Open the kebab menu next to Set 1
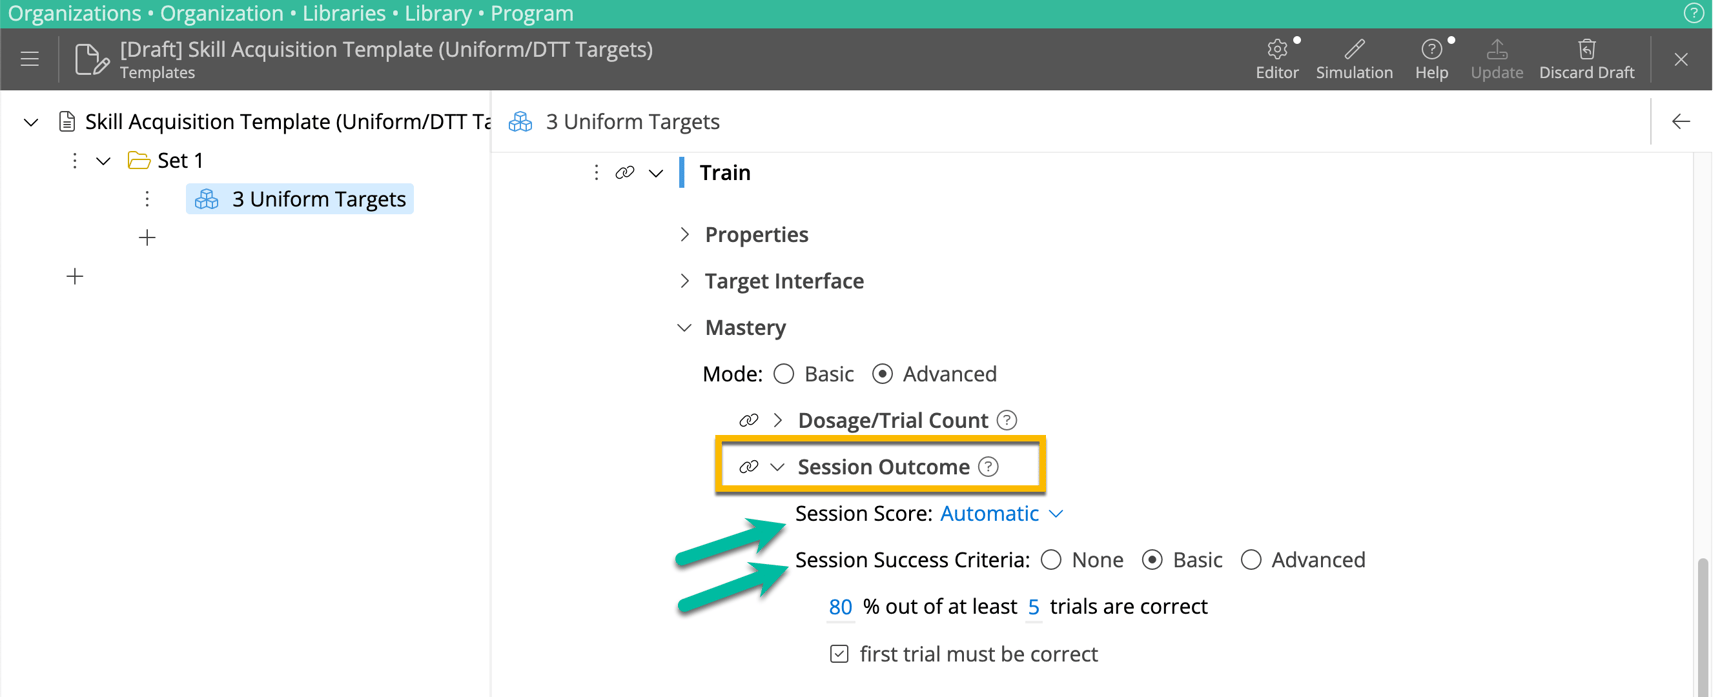Viewport: 1720px width, 697px height. click(x=75, y=160)
